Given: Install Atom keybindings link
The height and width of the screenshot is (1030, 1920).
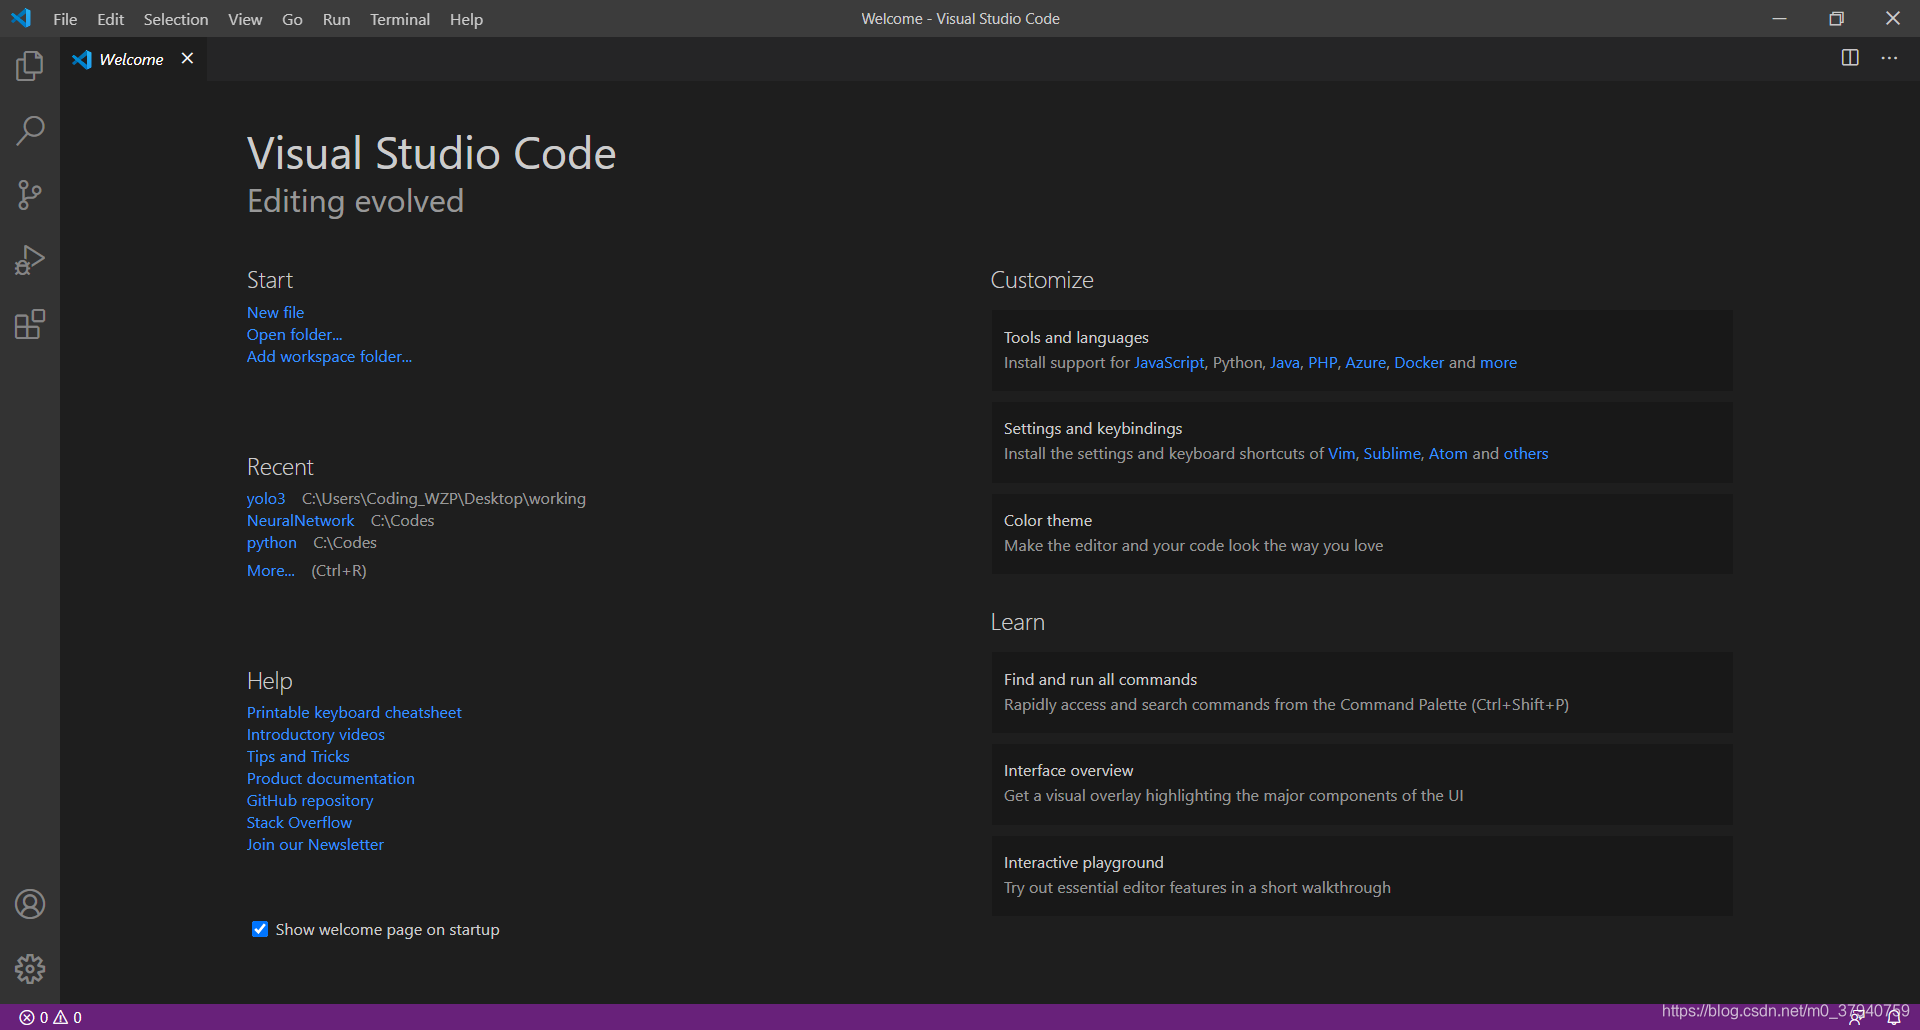Looking at the screenshot, I should (1448, 453).
